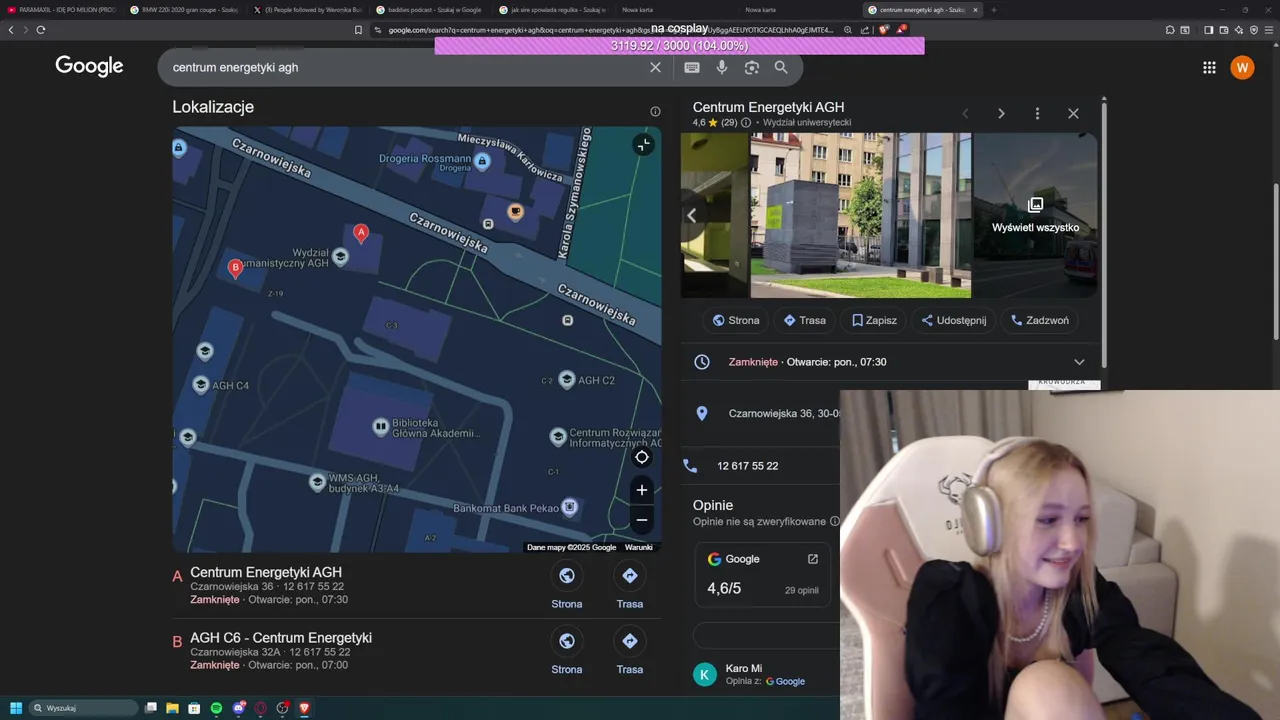Image resolution: width=1280 pixels, height=720 pixels.
Task: Open the external link icon beside Google rating
Action: pyautogui.click(x=813, y=559)
